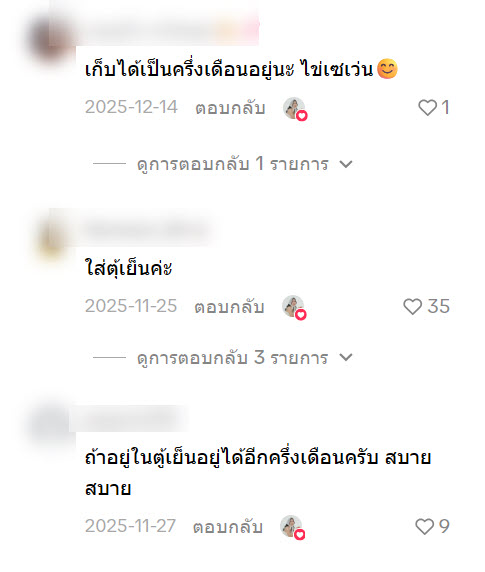Open second commenter's profile picture

pos(51,235)
